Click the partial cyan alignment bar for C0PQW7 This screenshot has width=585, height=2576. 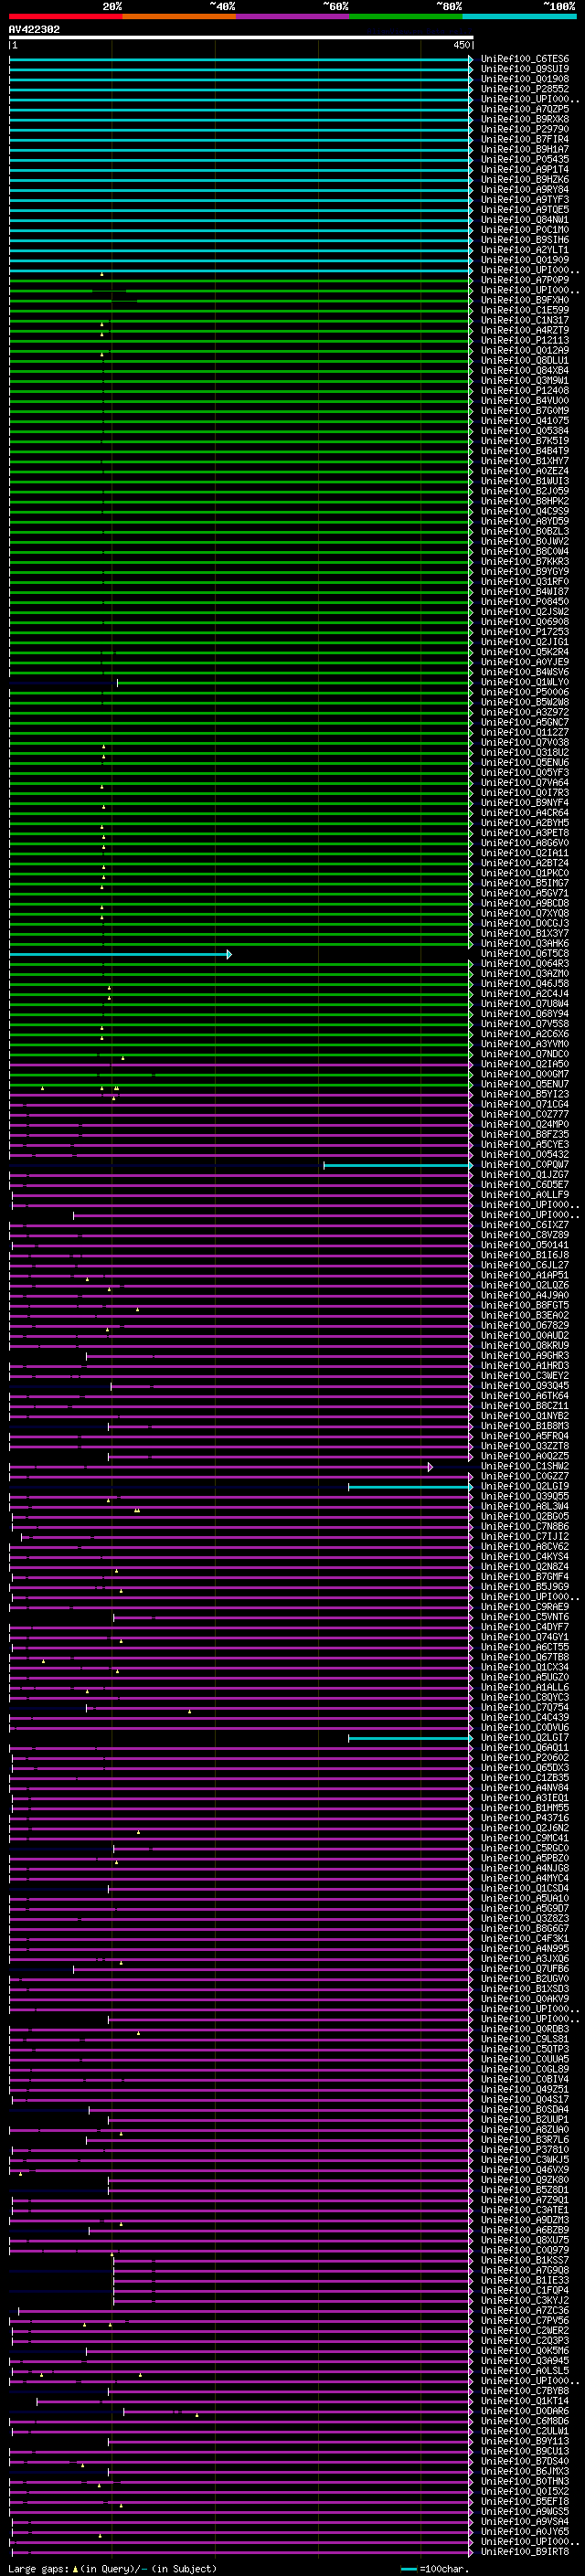(x=397, y=1166)
